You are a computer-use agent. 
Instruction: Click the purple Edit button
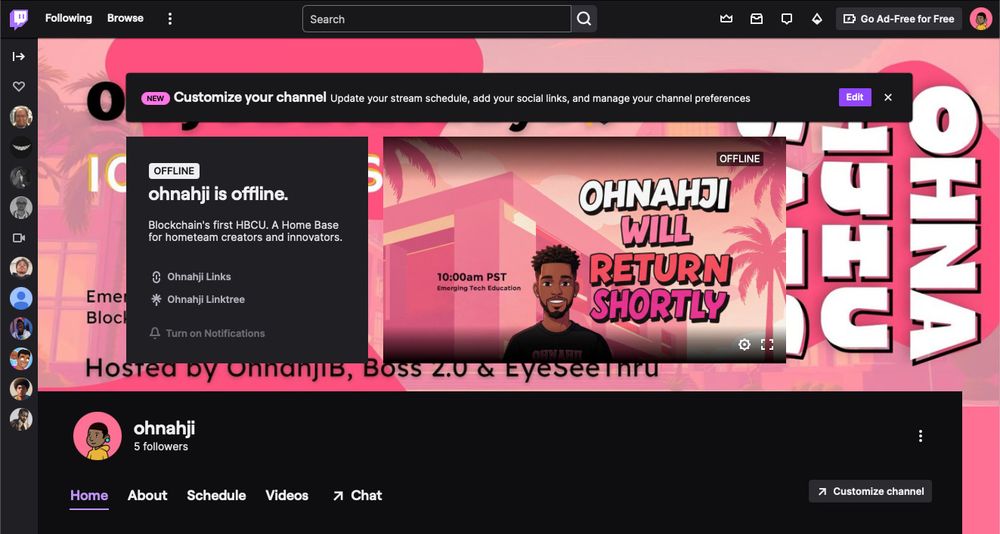pos(855,98)
